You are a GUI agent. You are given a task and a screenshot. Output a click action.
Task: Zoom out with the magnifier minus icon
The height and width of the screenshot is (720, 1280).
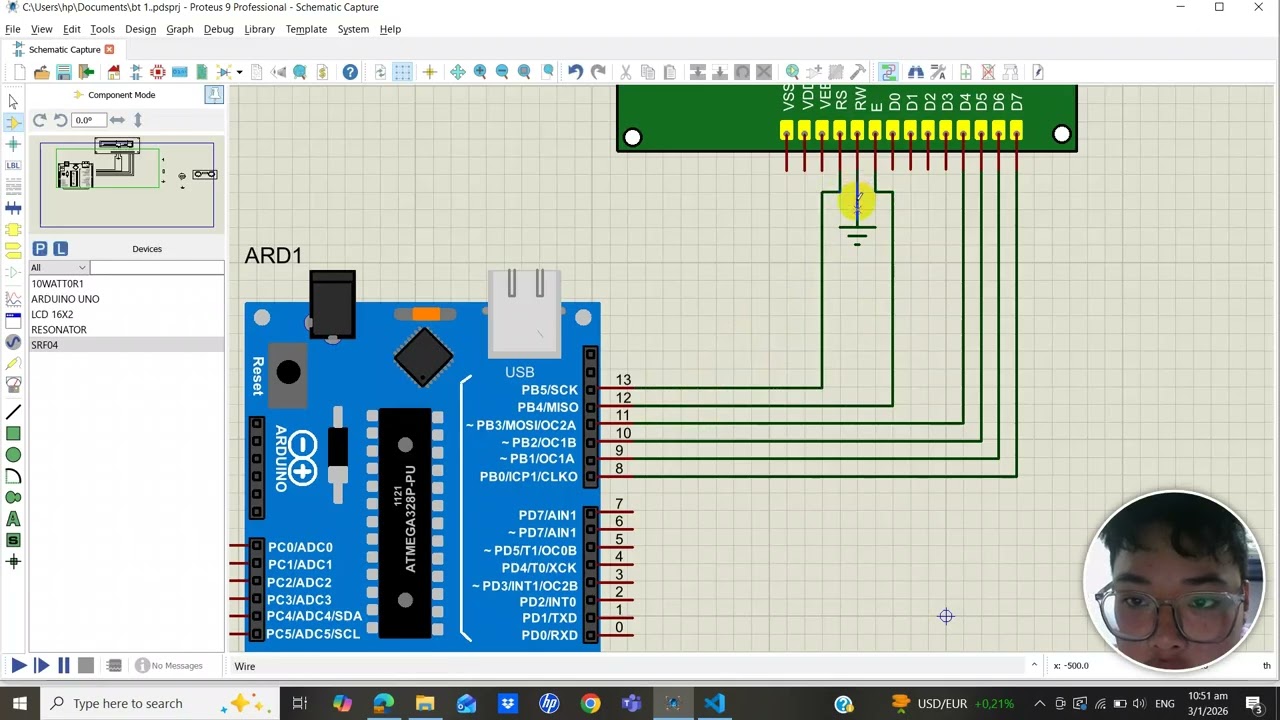(x=502, y=72)
